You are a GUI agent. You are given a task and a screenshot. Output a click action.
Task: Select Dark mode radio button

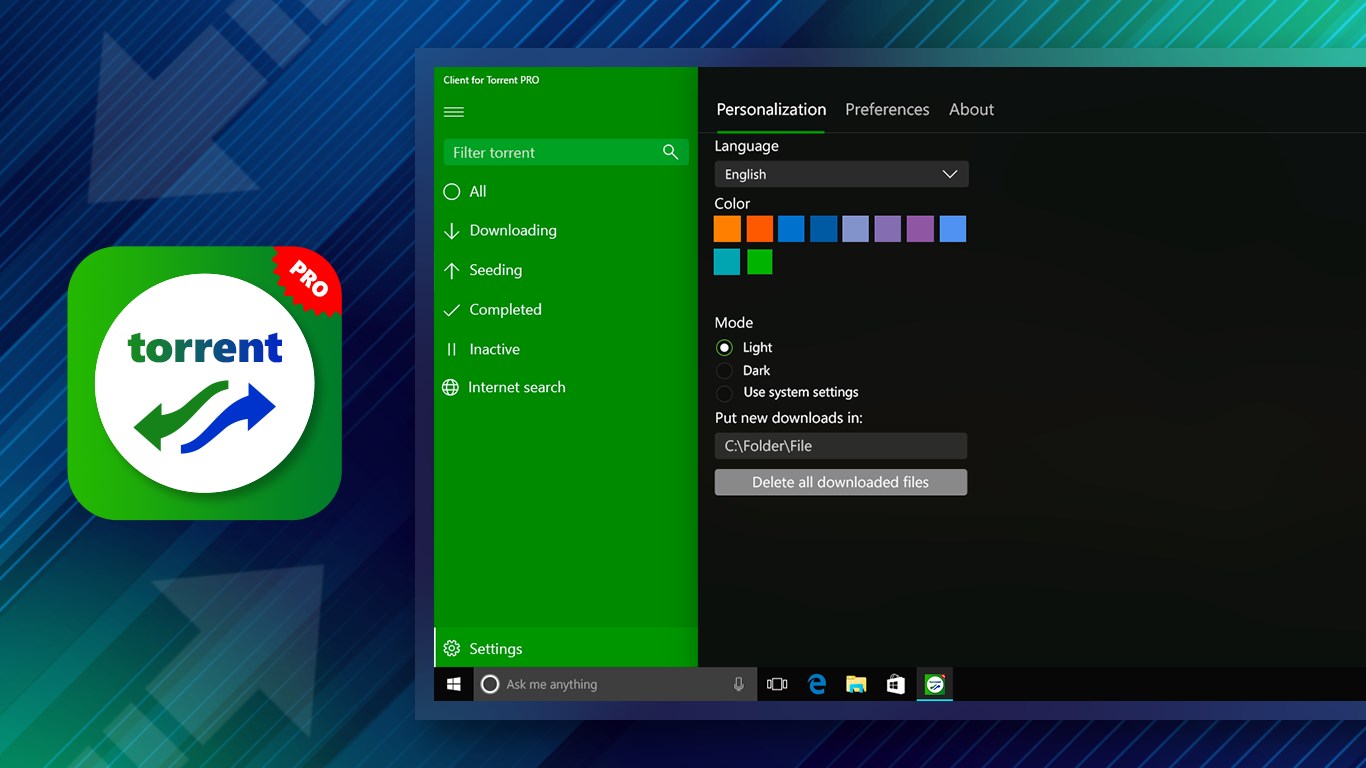pyautogui.click(x=724, y=371)
